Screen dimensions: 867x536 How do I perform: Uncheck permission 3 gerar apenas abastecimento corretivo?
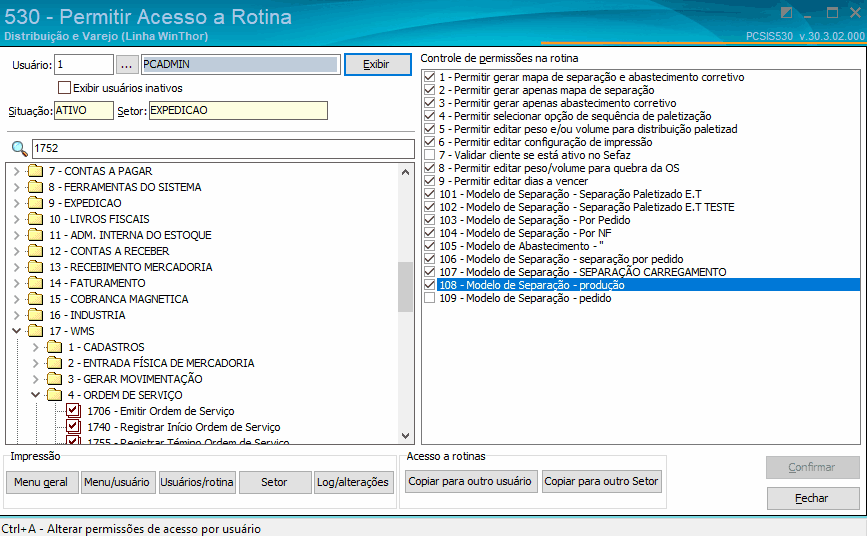coord(430,103)
